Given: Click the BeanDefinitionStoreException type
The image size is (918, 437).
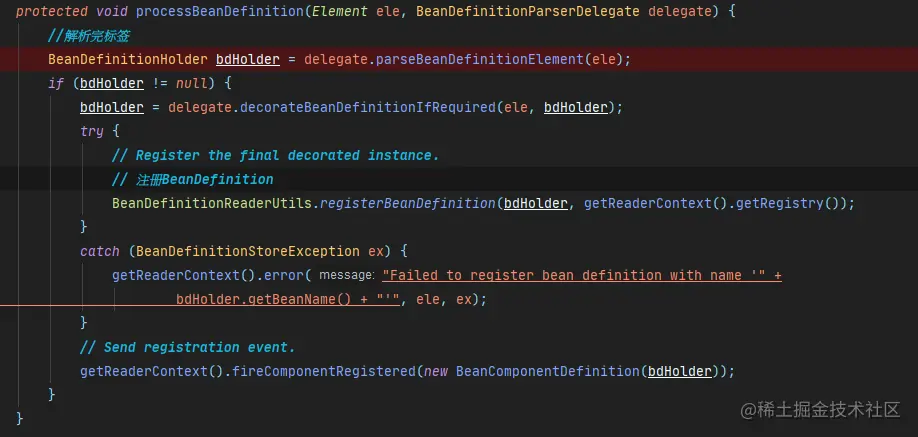Looking at the screenshot, I should pyautogui.click(x=248, y=251).
